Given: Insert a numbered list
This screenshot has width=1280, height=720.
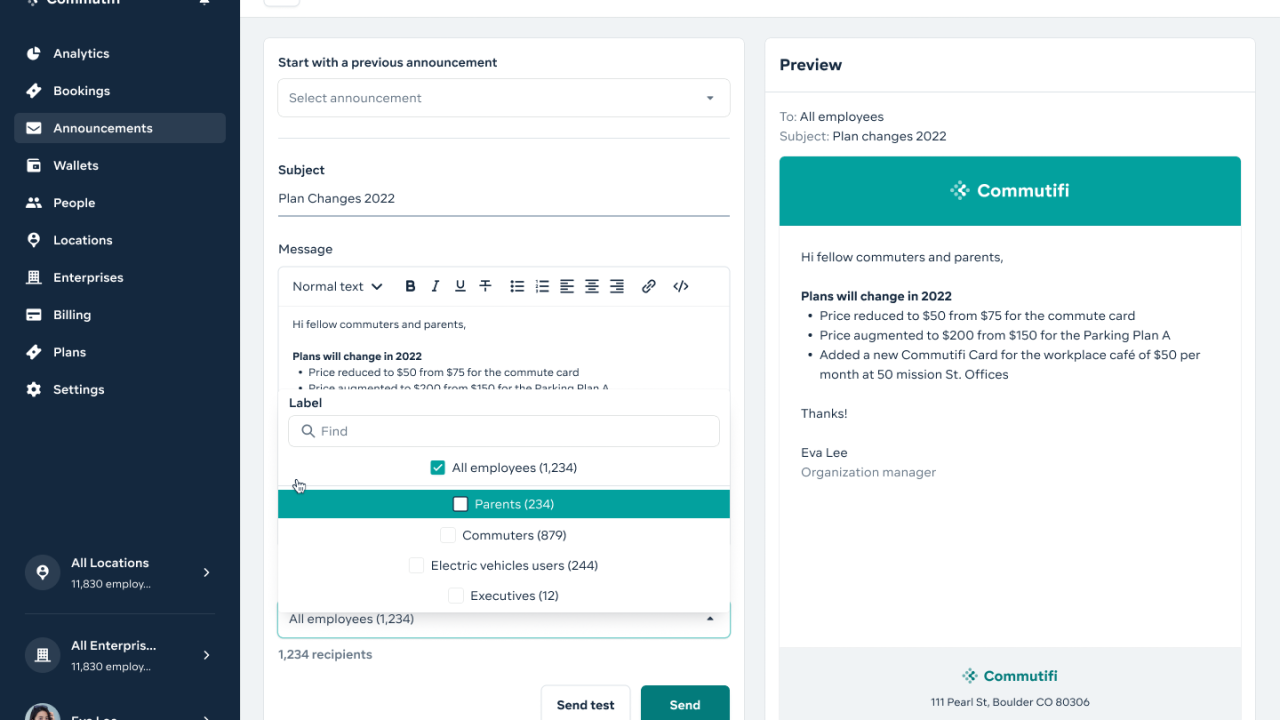Looking at the screenshot, I should 542,286.
